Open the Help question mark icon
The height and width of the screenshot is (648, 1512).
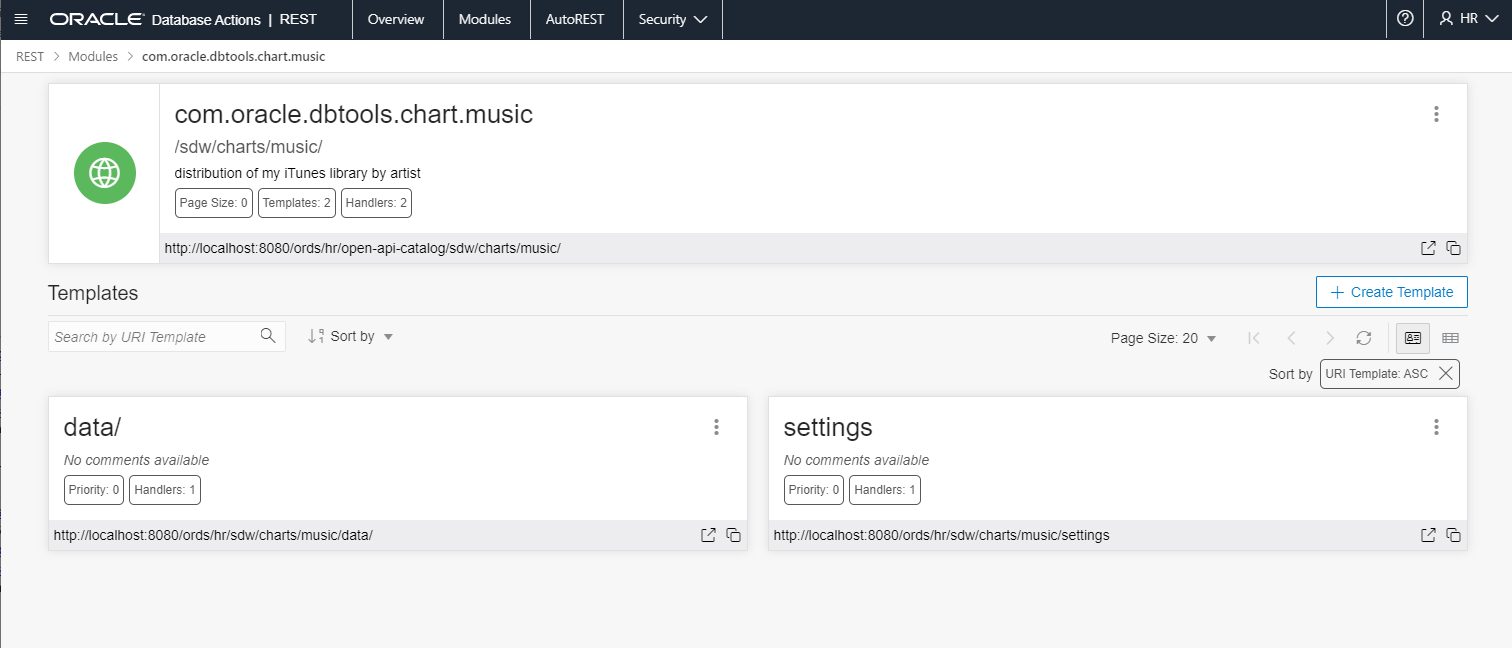(x=1405, y=19)
